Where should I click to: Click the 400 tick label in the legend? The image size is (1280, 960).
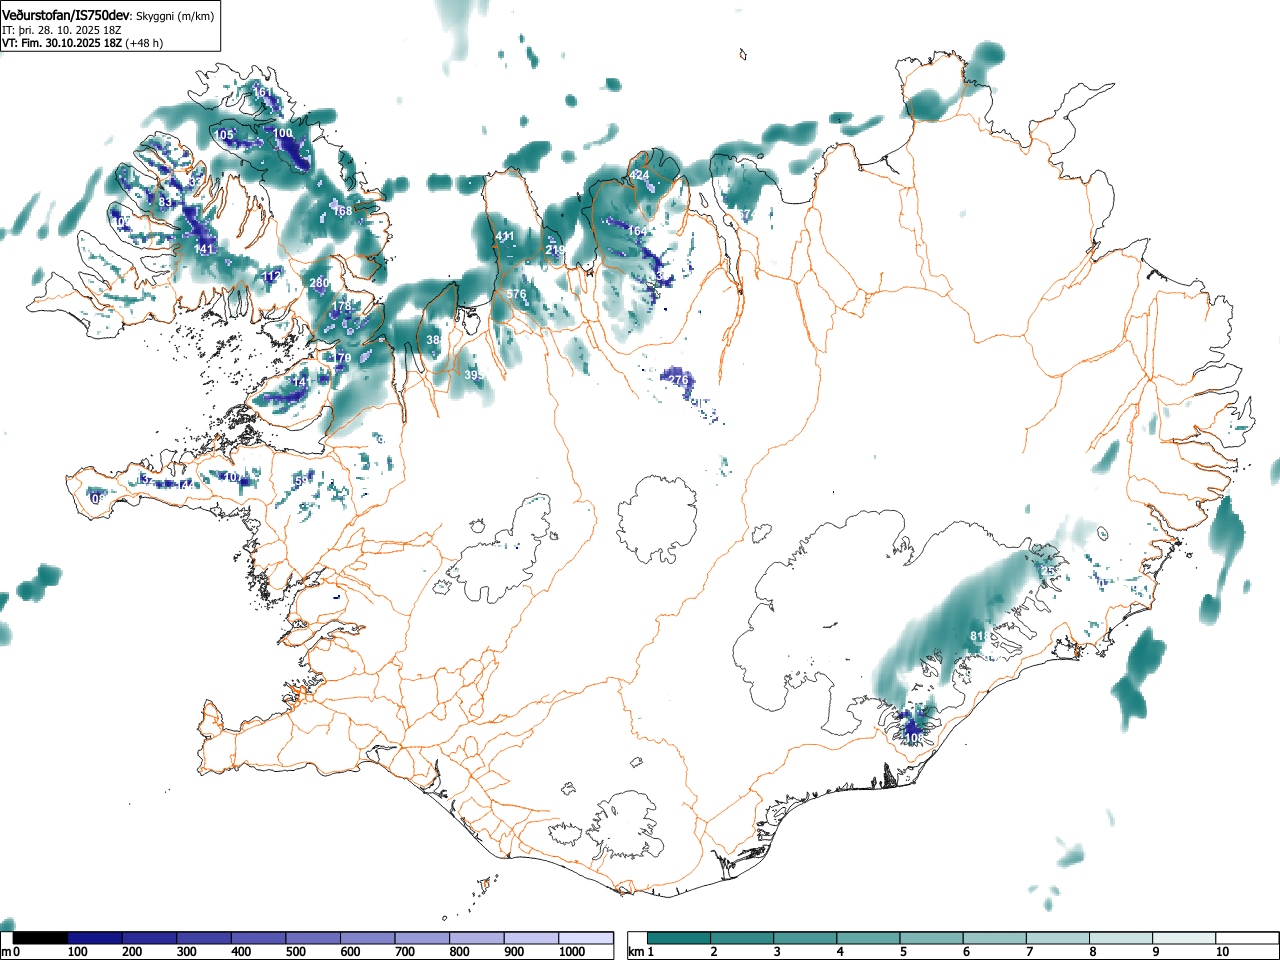pos(241,952)
